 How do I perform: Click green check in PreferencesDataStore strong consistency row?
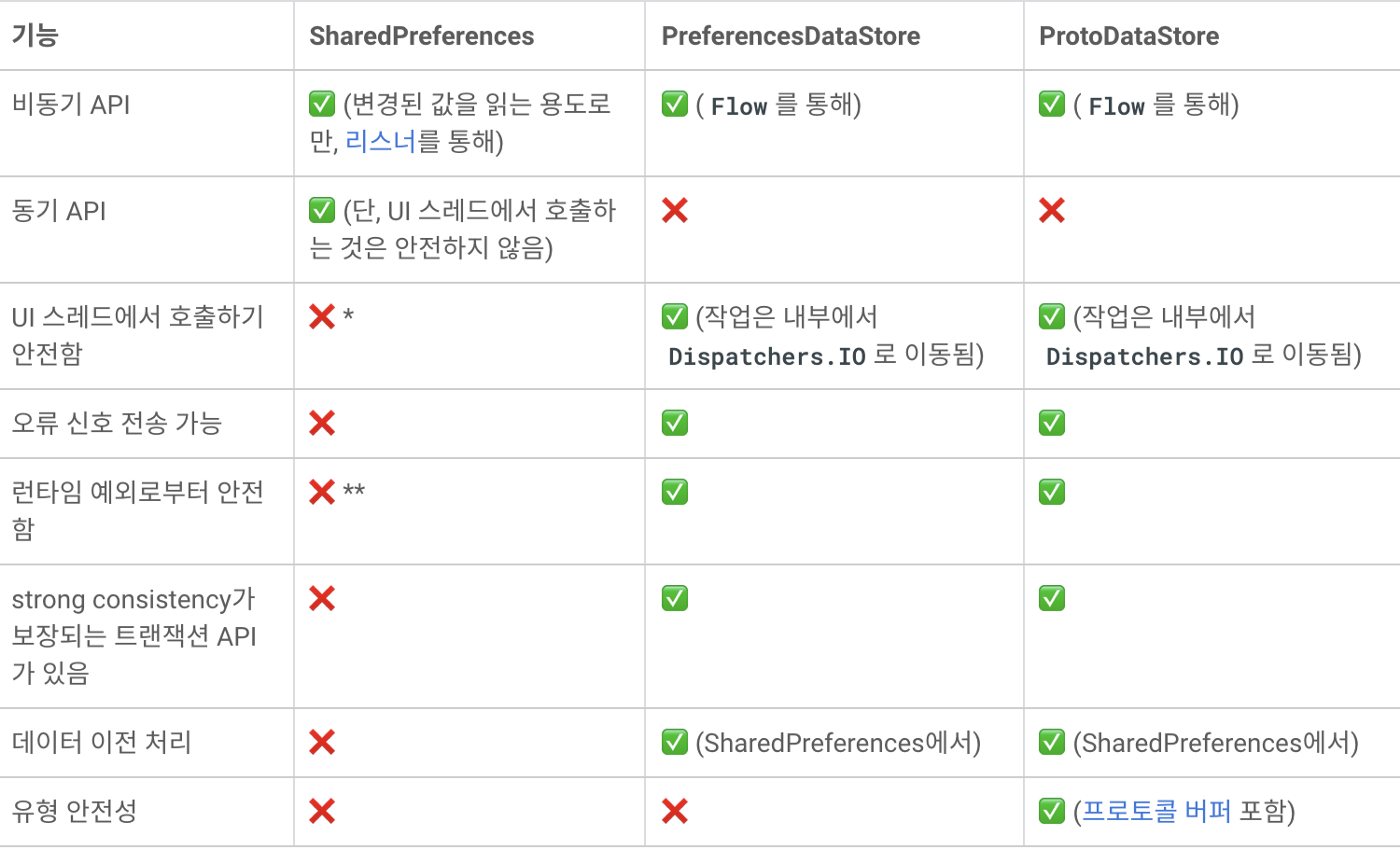675,598
